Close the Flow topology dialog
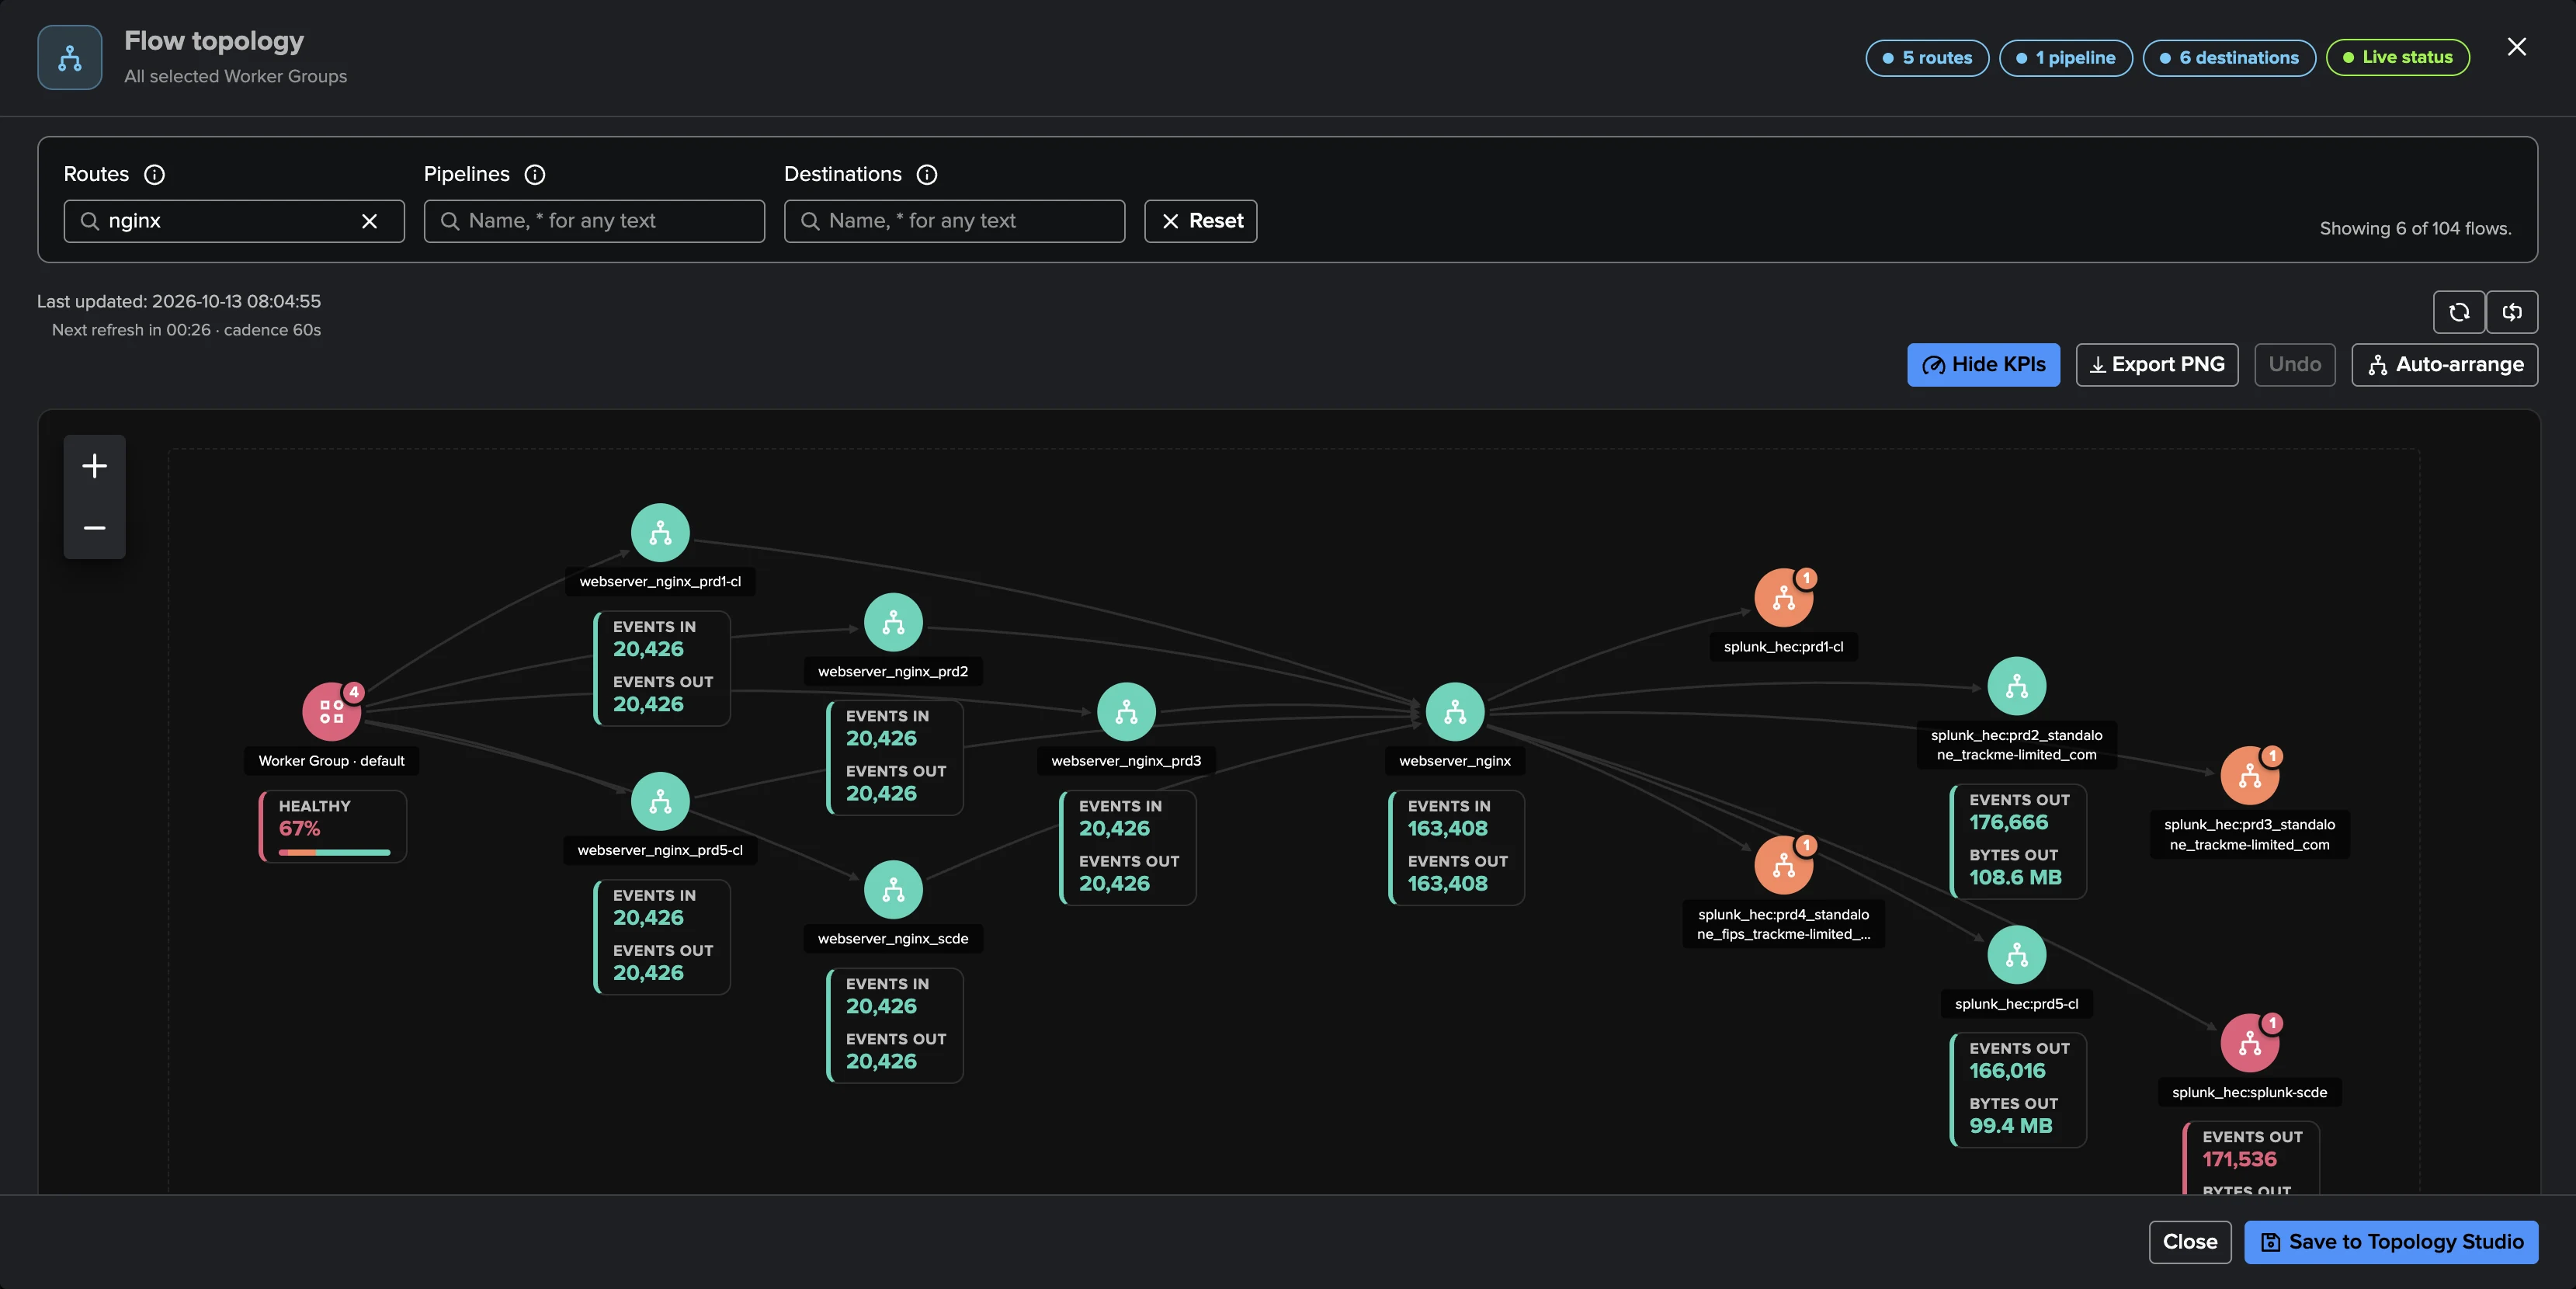The image size is (2576, 1289). point(2516,47)
